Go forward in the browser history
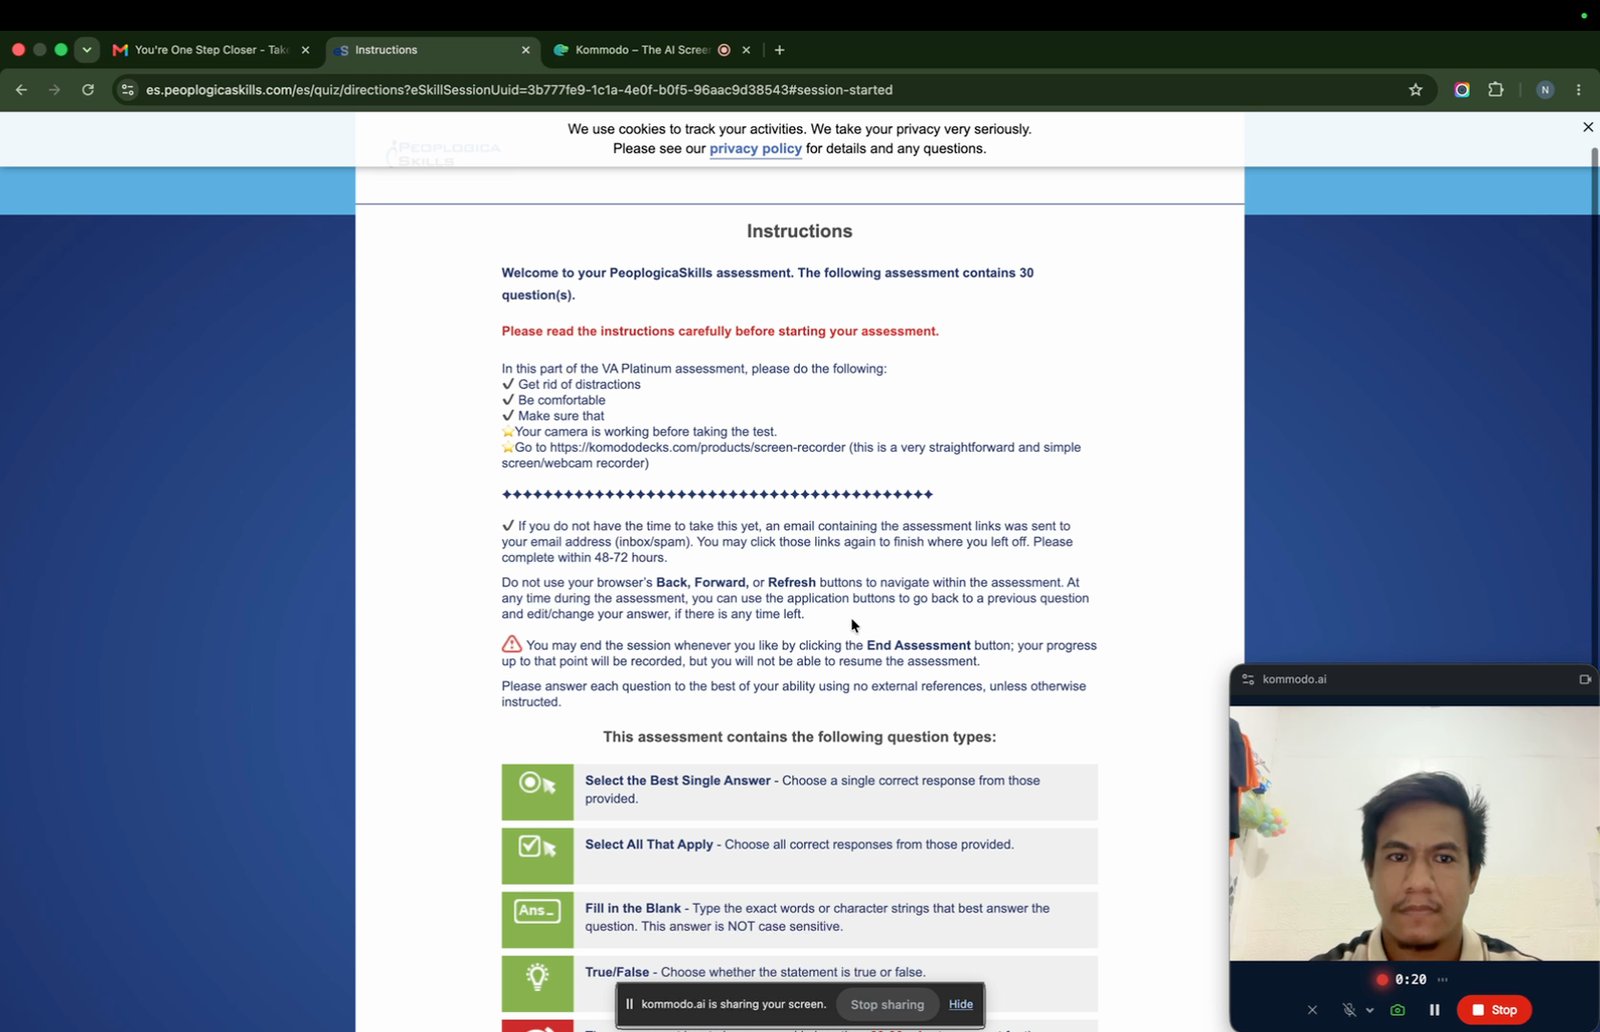This screenshot has width=1600, height=1032. tap(54, 90)
